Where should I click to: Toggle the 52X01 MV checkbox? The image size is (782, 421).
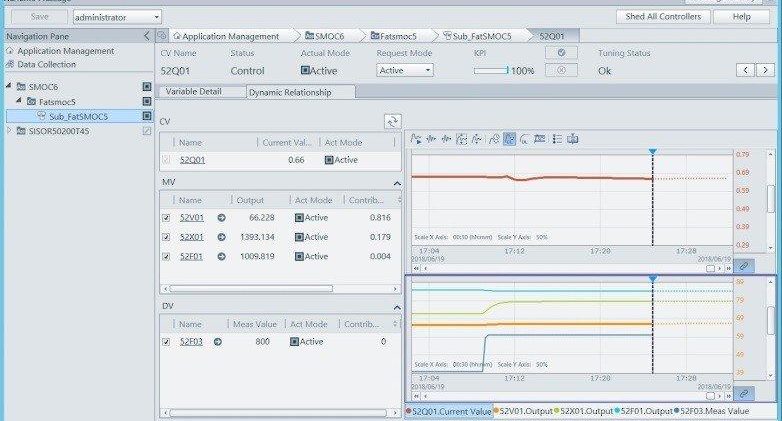166,237
